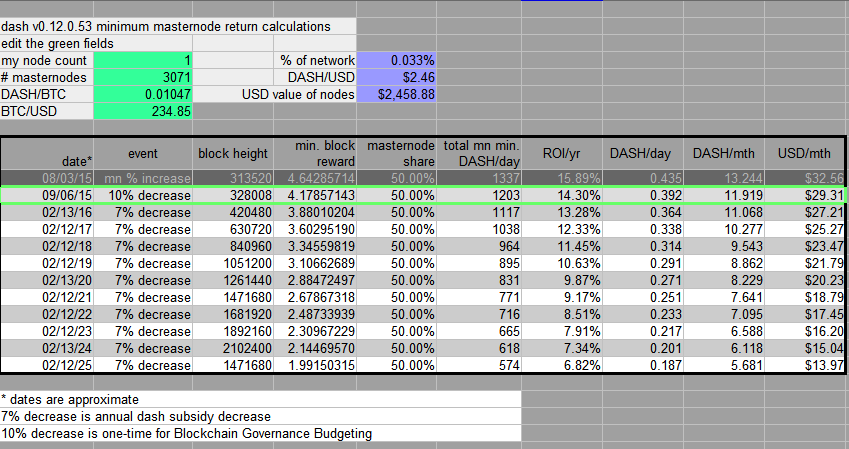
Task: Select the '* dates are approximate' note
Action: coord(260,399)
